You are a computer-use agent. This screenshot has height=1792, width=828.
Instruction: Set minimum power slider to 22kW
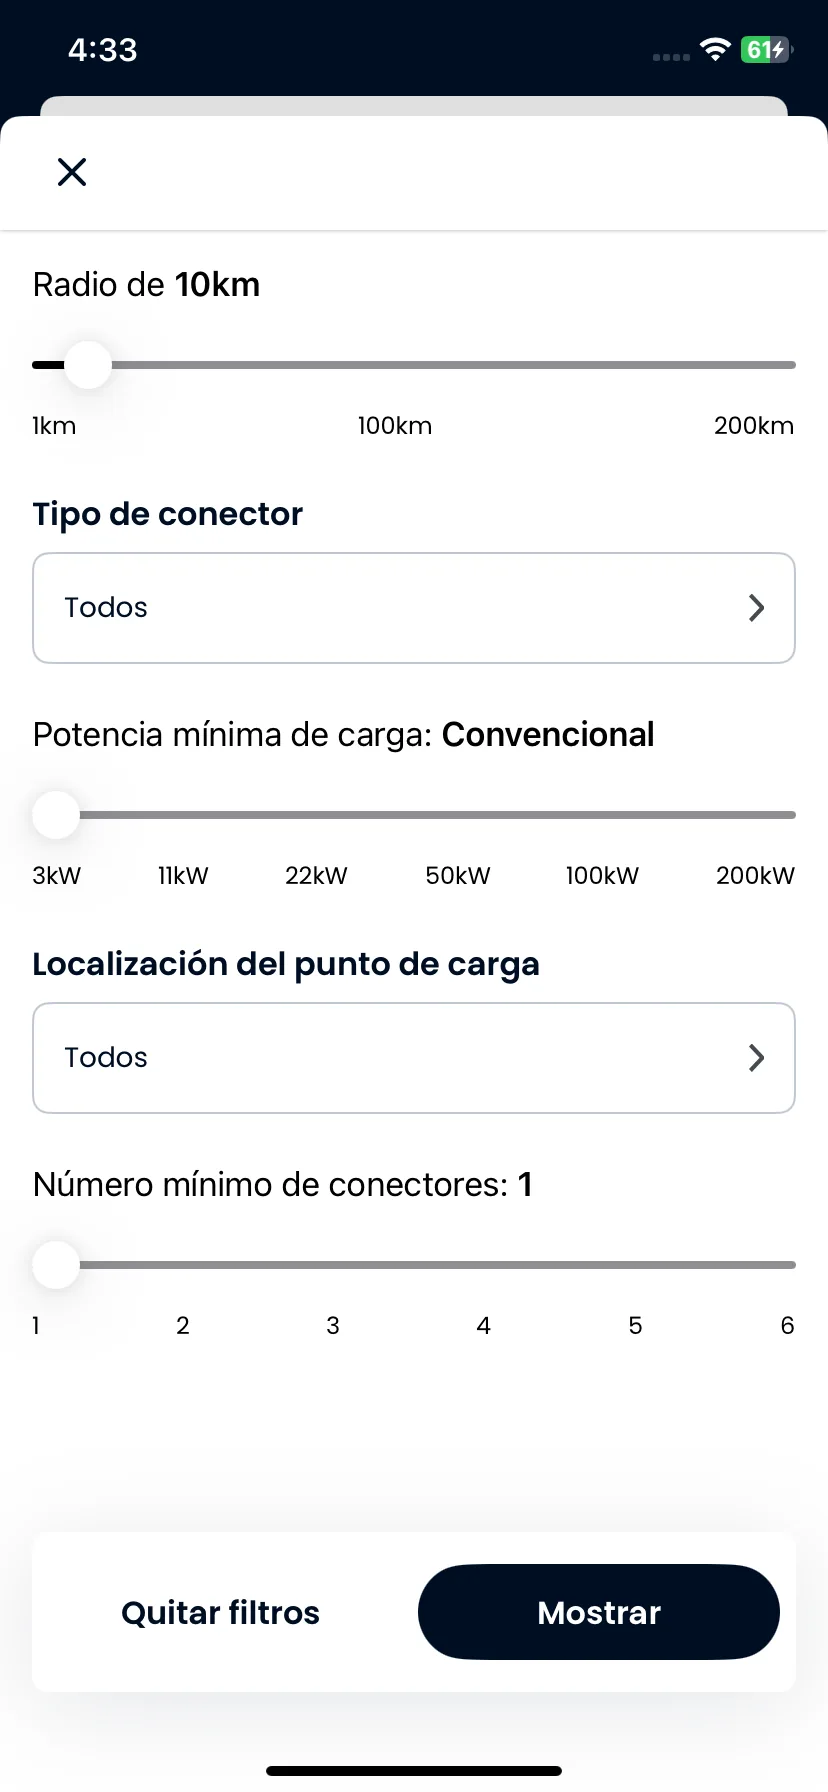[x=316, y=815]
